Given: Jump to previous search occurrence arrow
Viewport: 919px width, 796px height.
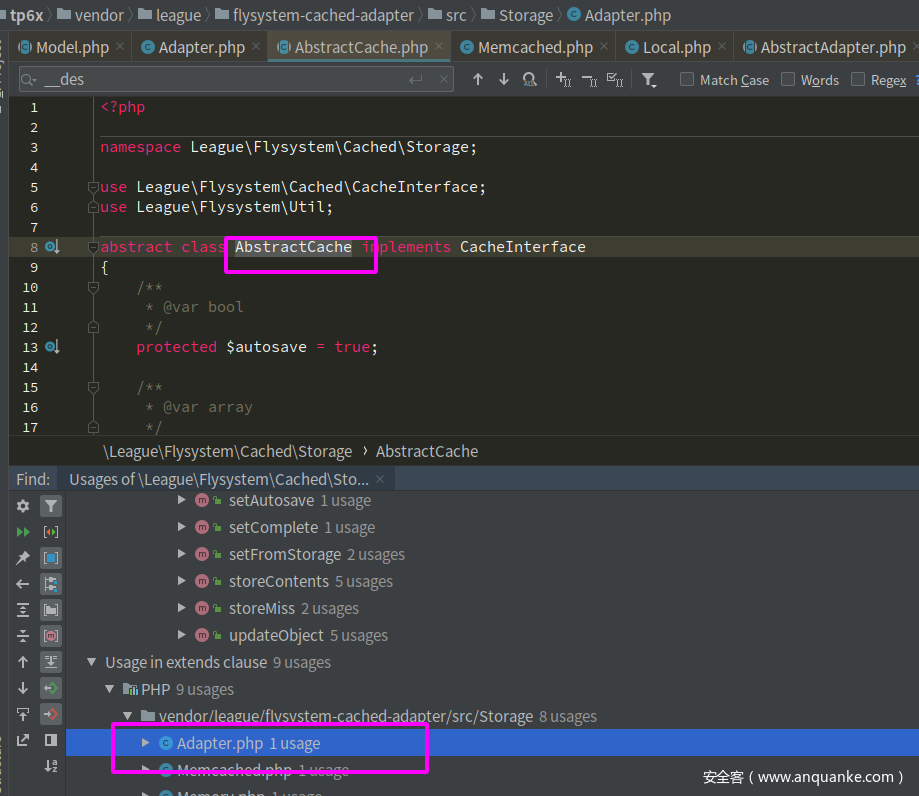Looking at the screenshot, I should click(x=478, y=80).
